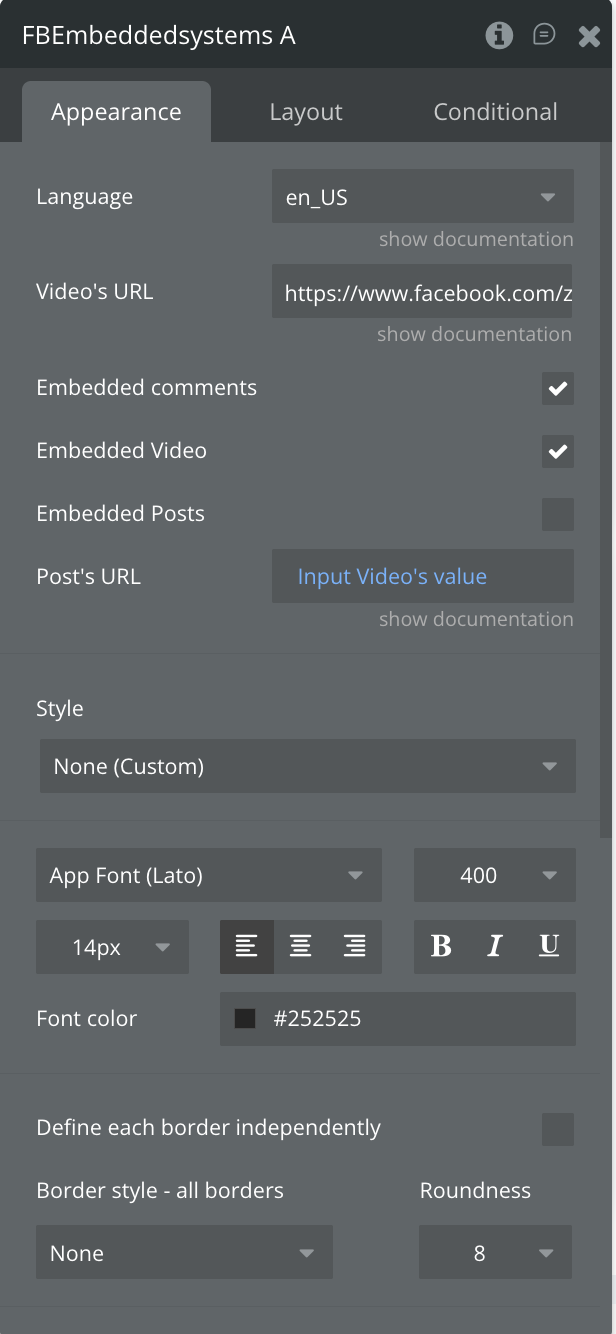The height and width of the screenshot is (1334, 616).
Task: Toggle underline font formatting
Action: (549, 947)
